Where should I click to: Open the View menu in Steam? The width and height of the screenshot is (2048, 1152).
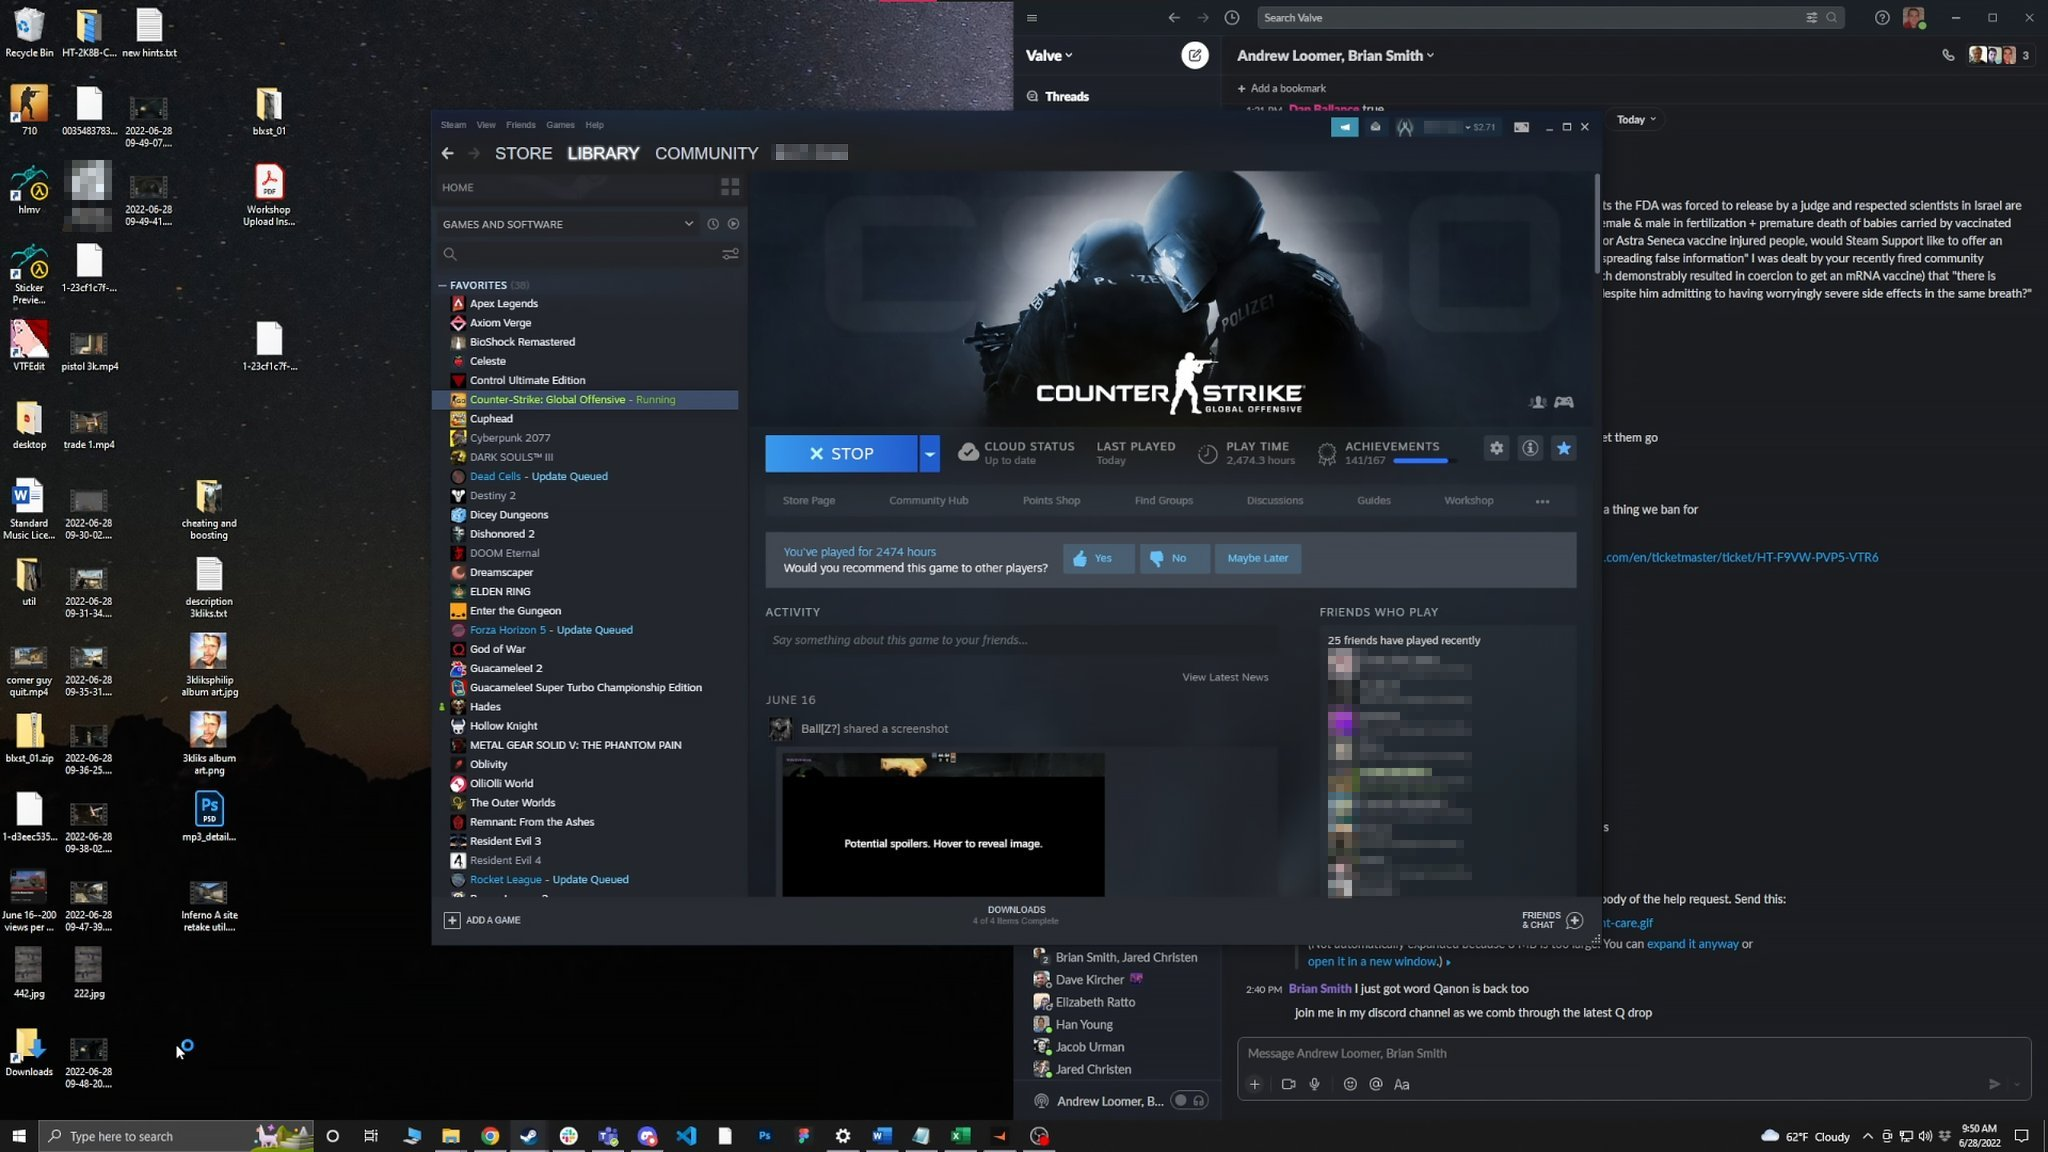486,125
